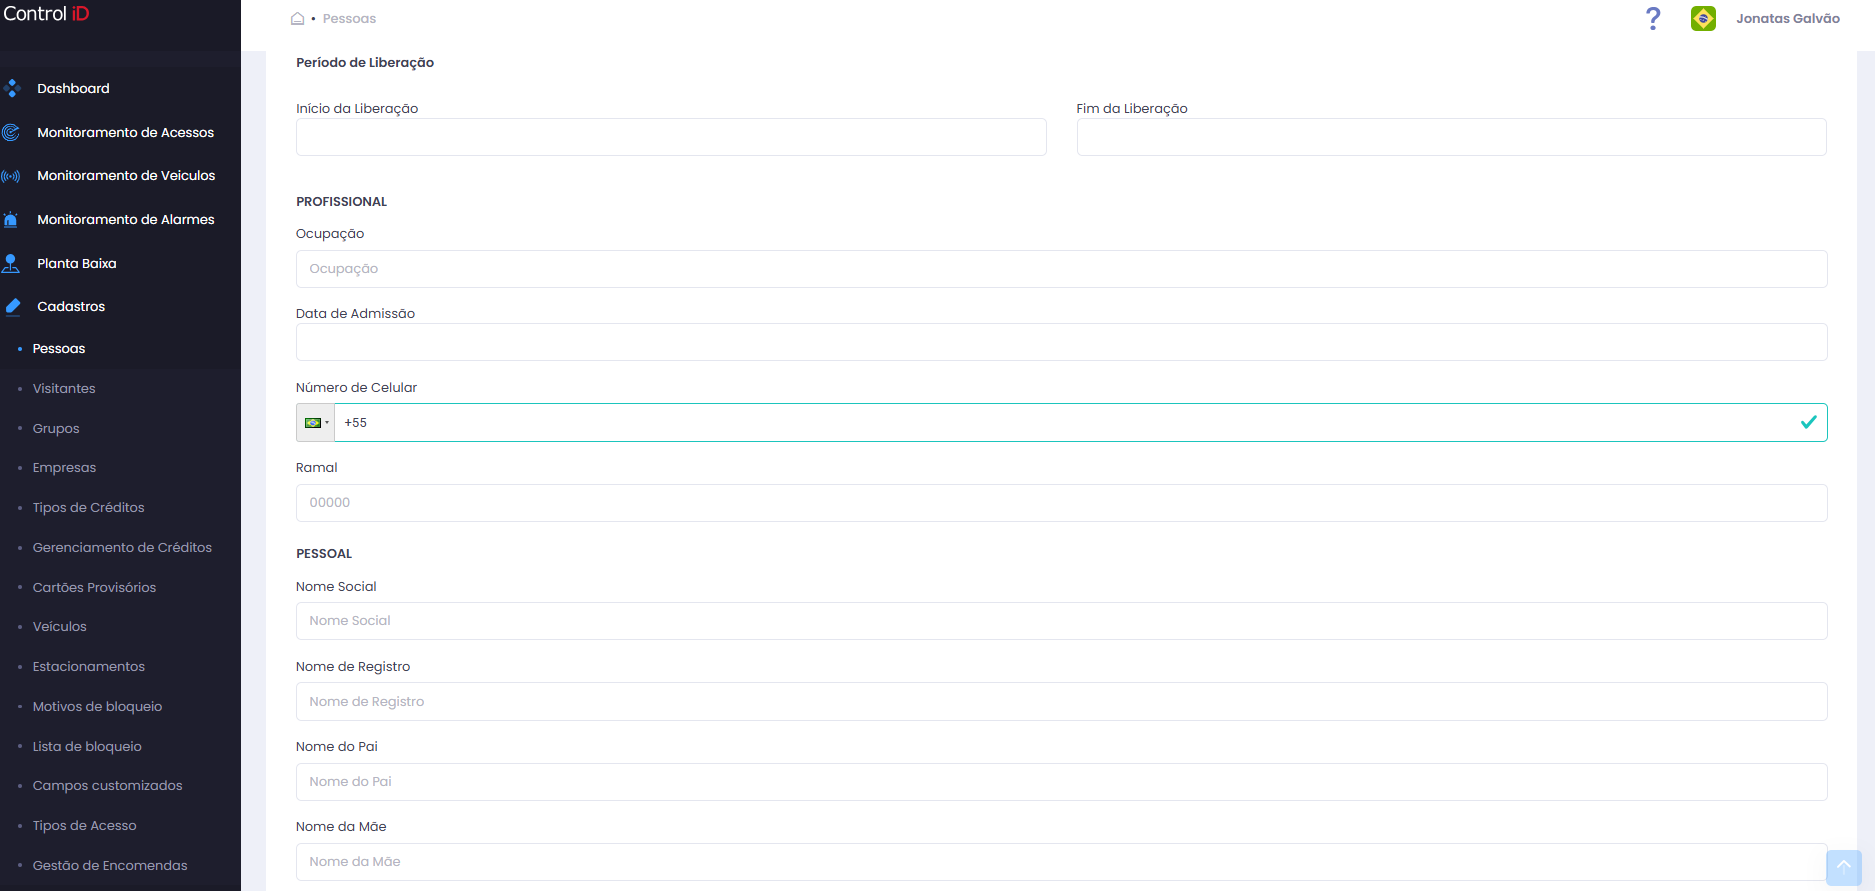
Task: Click the Monitoramento de Veiculos signal icon
Action: [x=11, y=176]
